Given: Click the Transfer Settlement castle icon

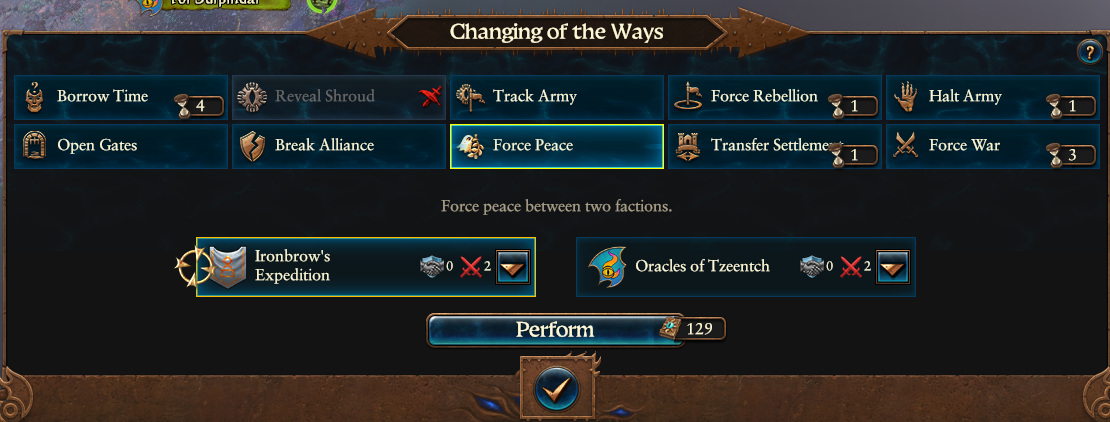Looking at the screenshot, I should (x=688, y=146).
